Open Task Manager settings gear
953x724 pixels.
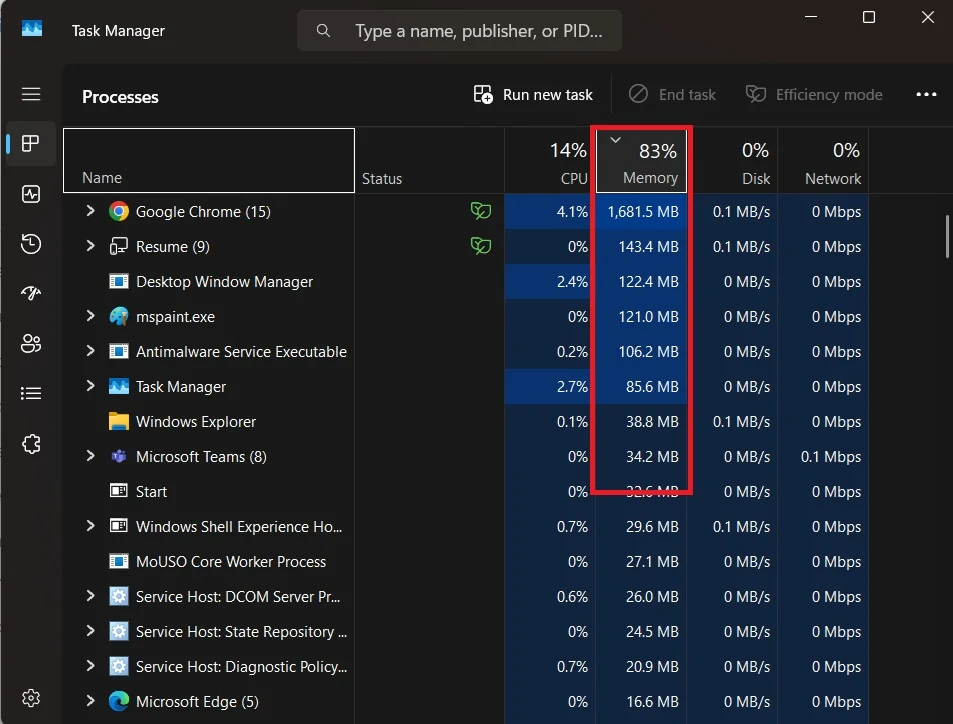(x=31, y=698)
